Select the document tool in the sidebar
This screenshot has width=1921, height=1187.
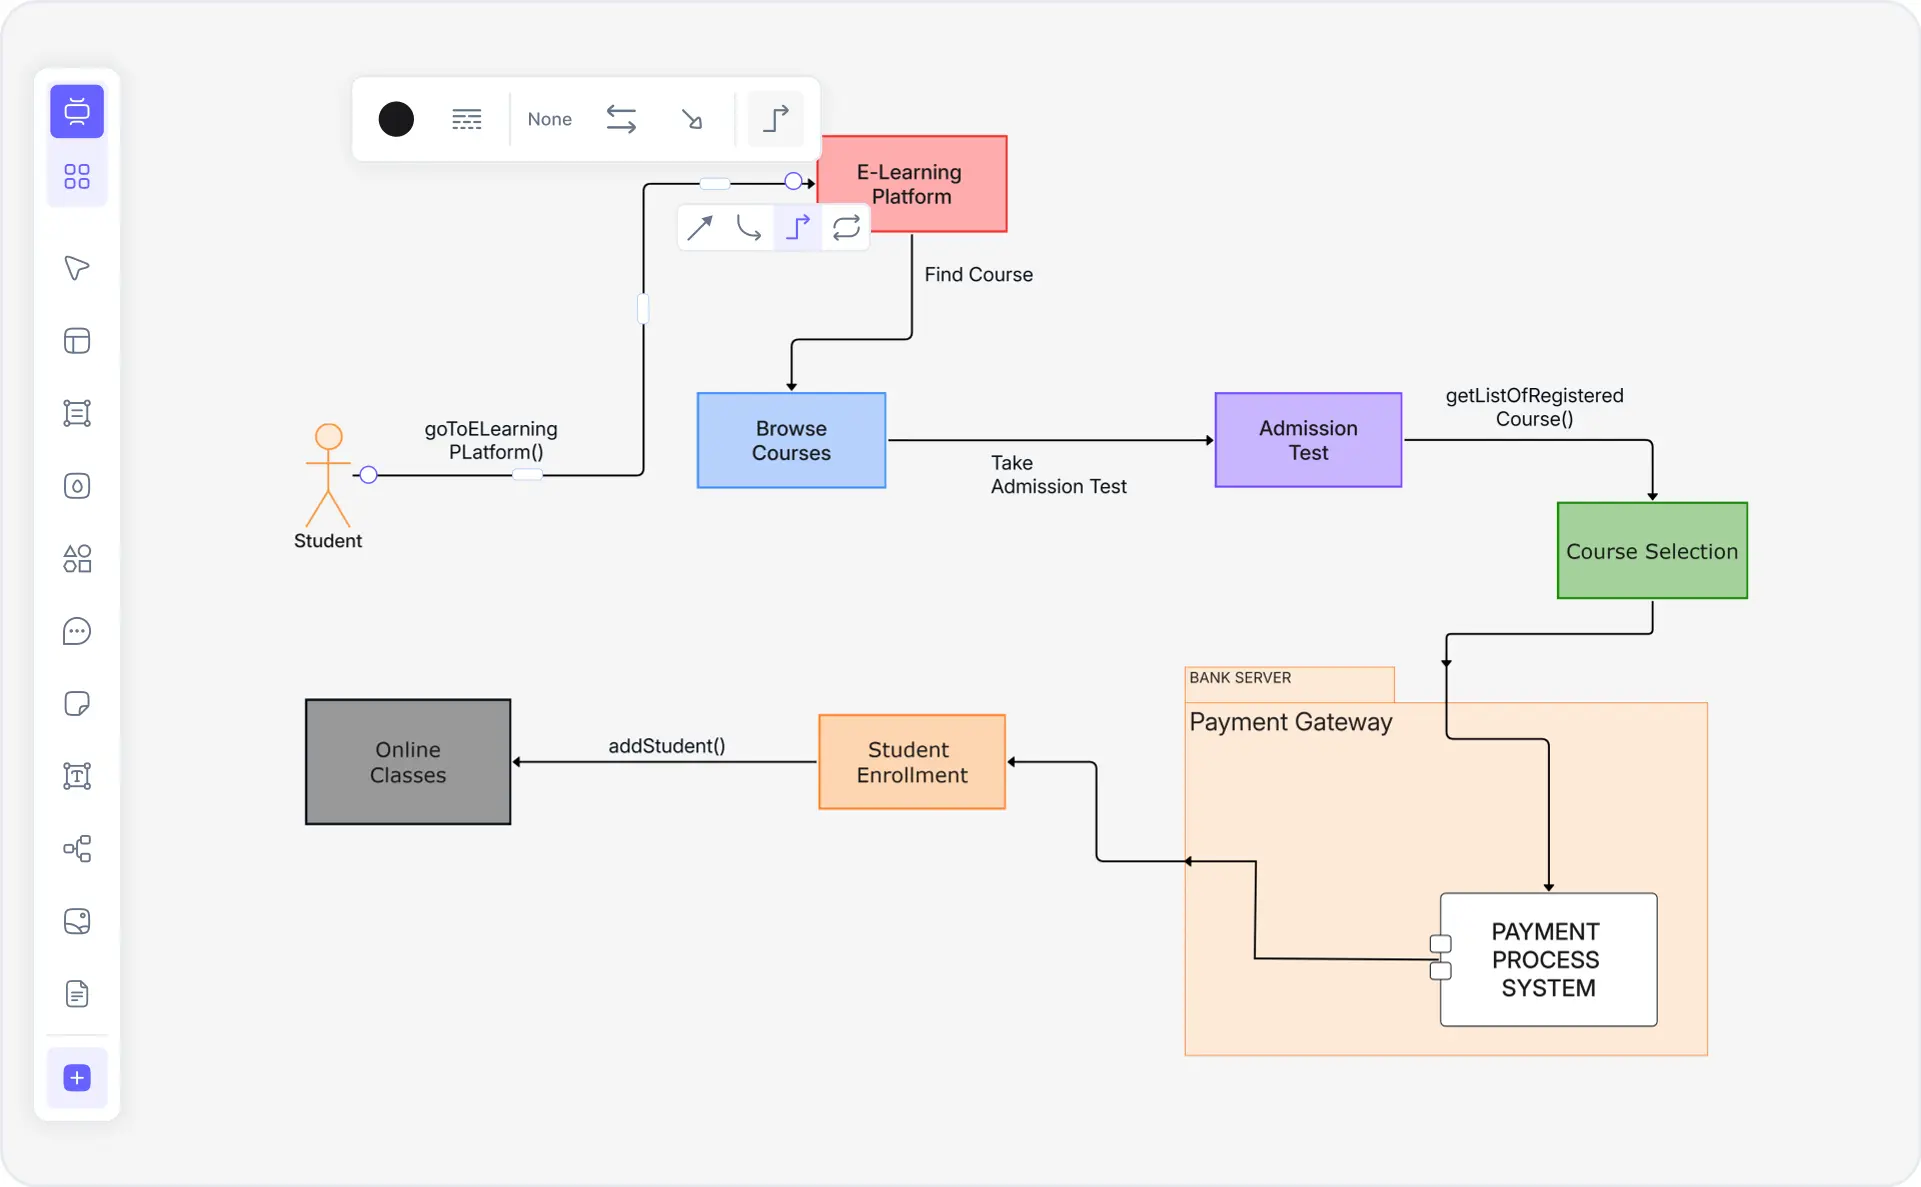click(x=77, y=994)
